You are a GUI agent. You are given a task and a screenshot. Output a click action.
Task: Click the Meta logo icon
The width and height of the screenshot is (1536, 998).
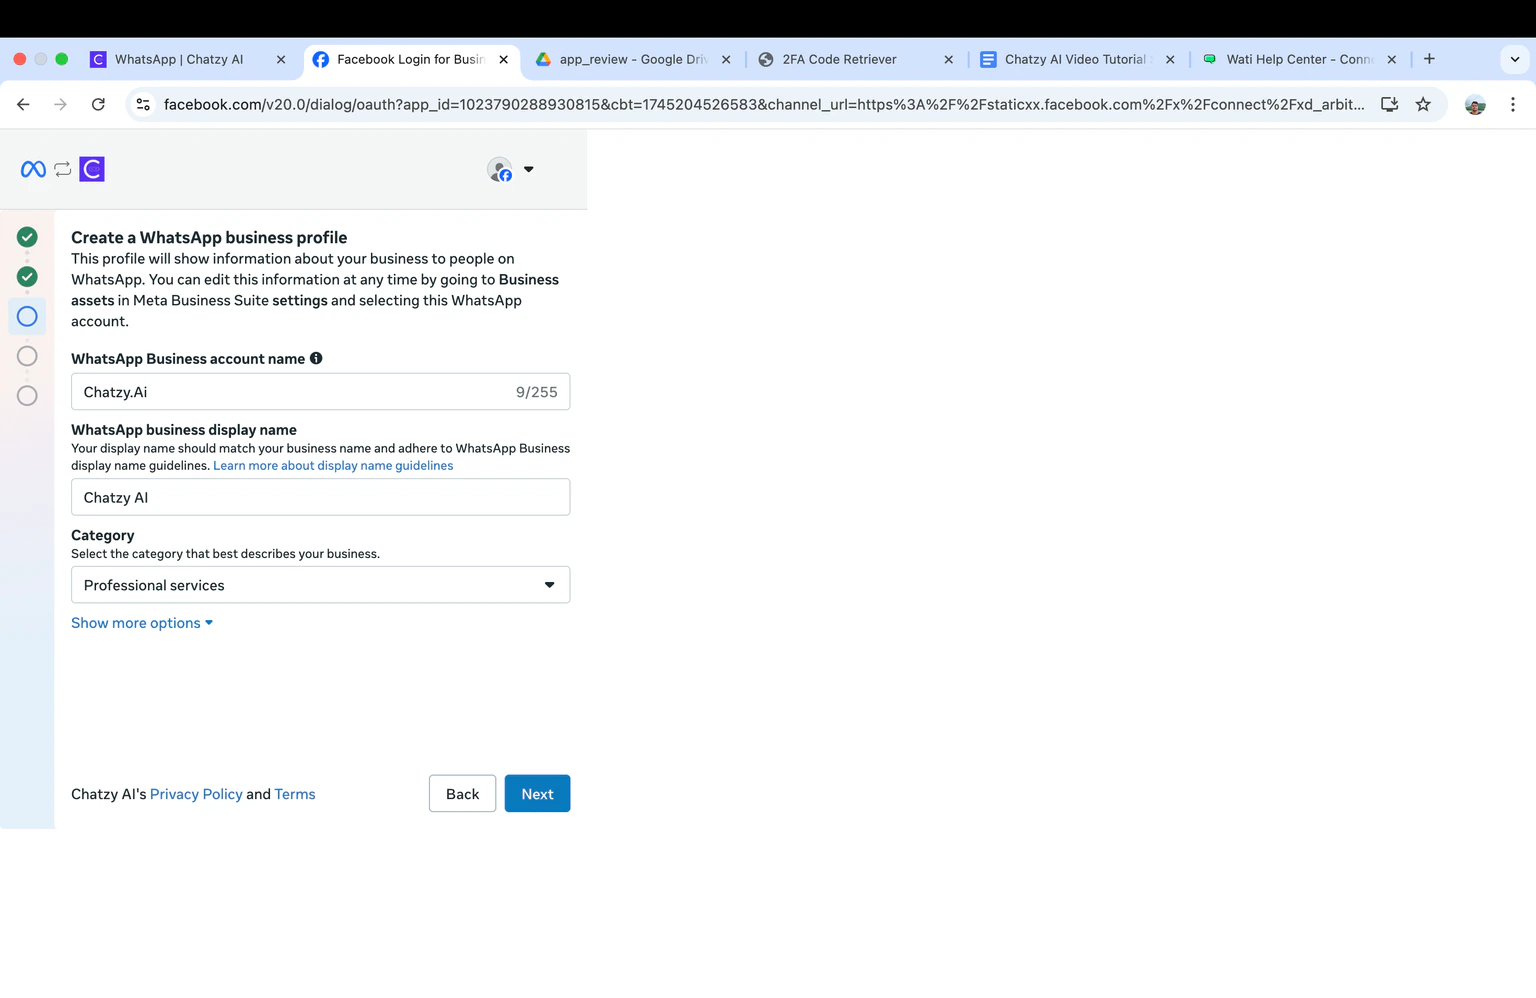[x=33, y=169]
